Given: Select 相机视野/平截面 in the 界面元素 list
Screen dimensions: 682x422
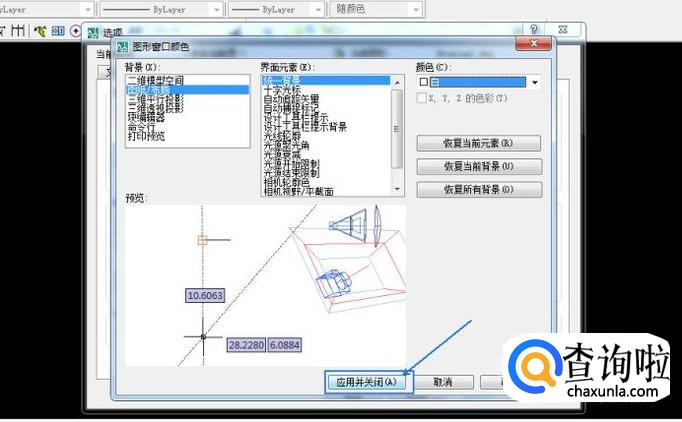Looking at the screenshot, I should 326,191.
